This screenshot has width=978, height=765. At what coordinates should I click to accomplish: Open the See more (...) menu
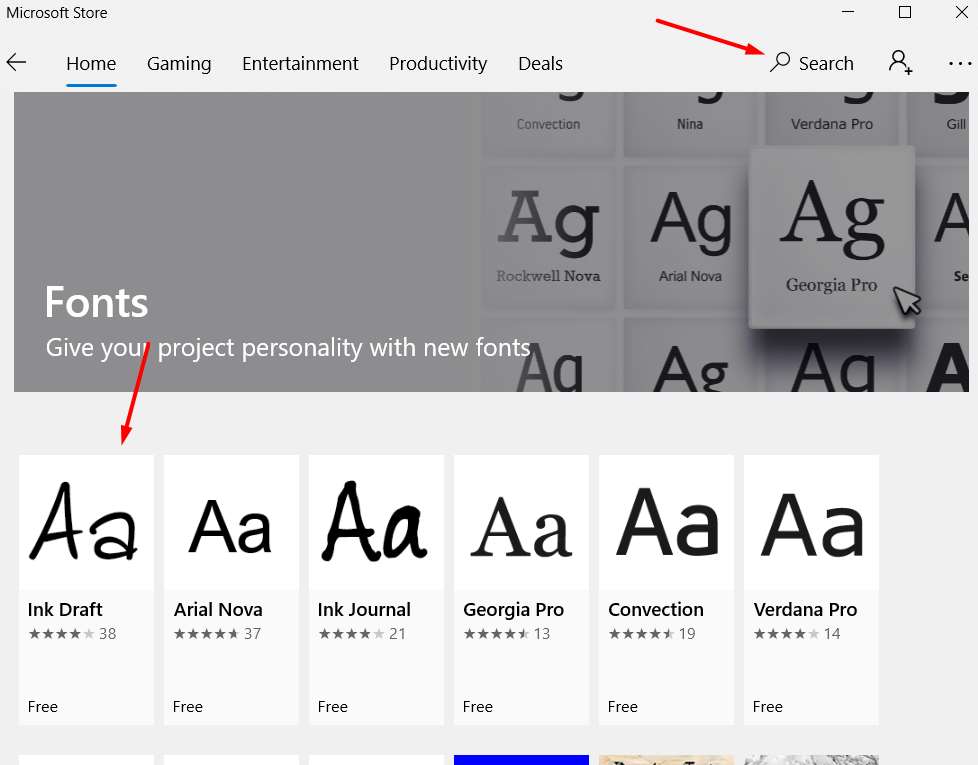click(957, 63)
